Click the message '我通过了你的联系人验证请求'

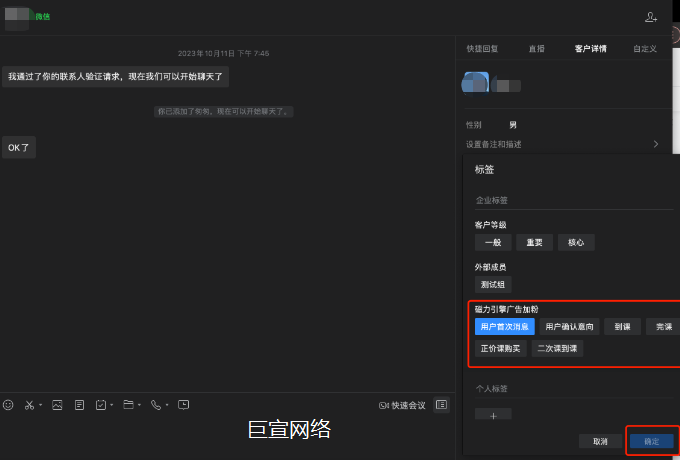(115, 77)
